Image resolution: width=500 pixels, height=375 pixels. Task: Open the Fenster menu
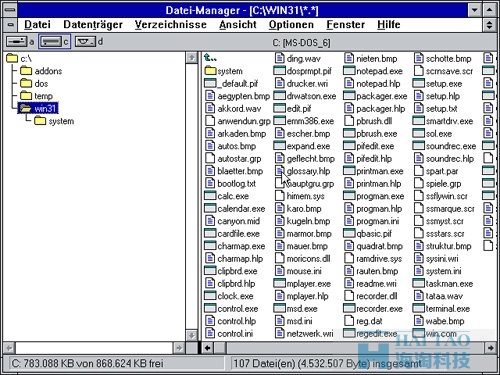[x=346, y=25]
